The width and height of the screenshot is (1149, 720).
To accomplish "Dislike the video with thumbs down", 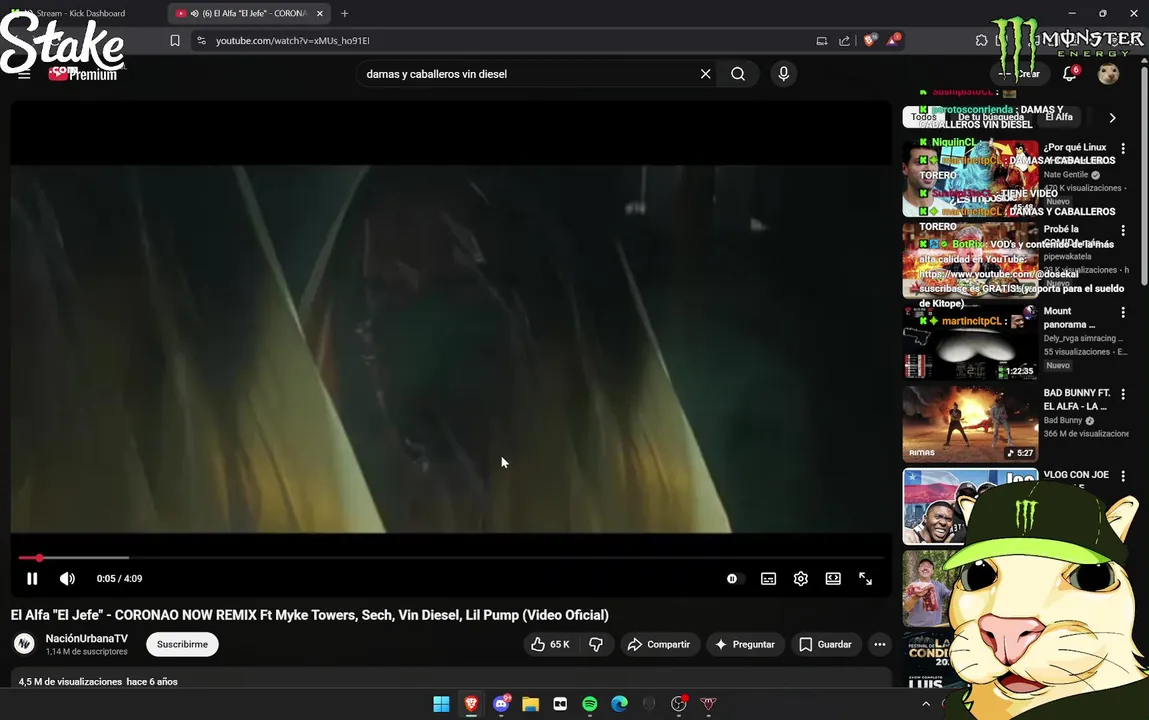I will [x=596, y=645].
